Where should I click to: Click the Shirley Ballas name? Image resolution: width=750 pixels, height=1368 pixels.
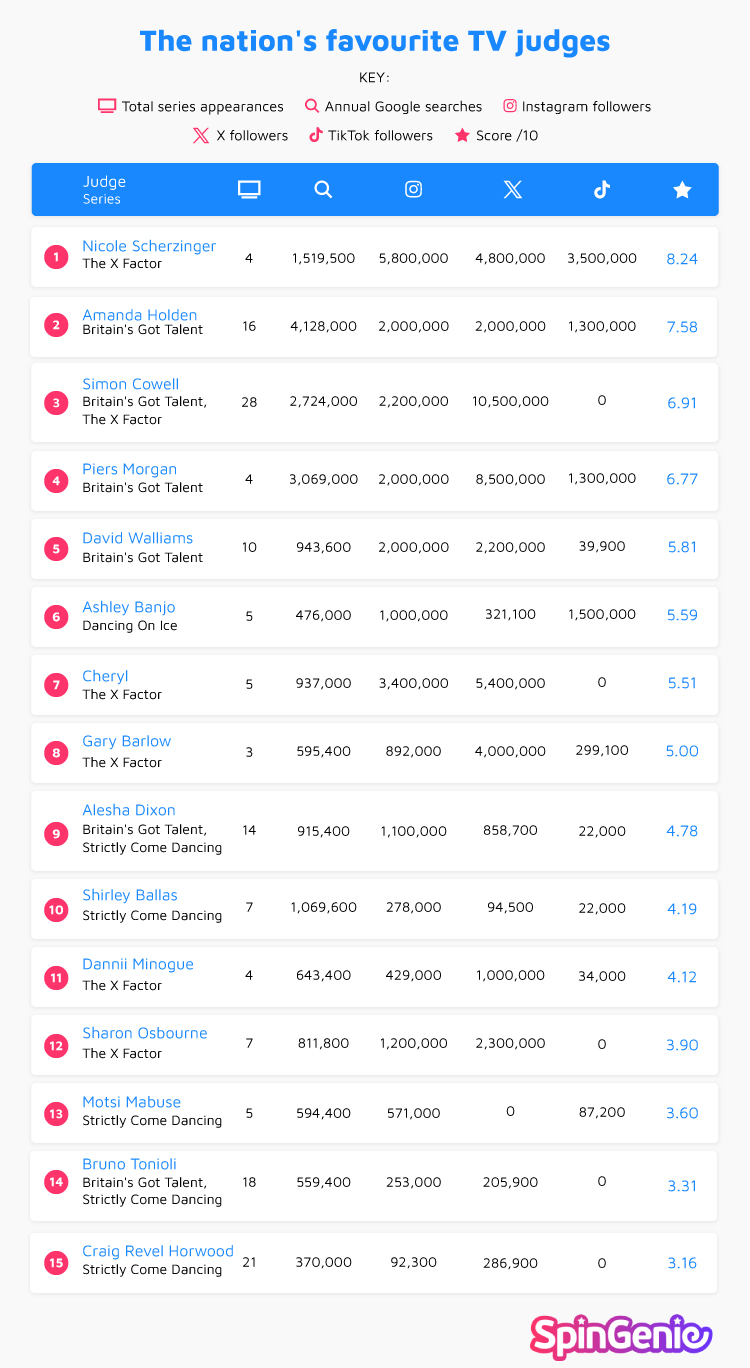pyautogui.click(x=130, y=895)
